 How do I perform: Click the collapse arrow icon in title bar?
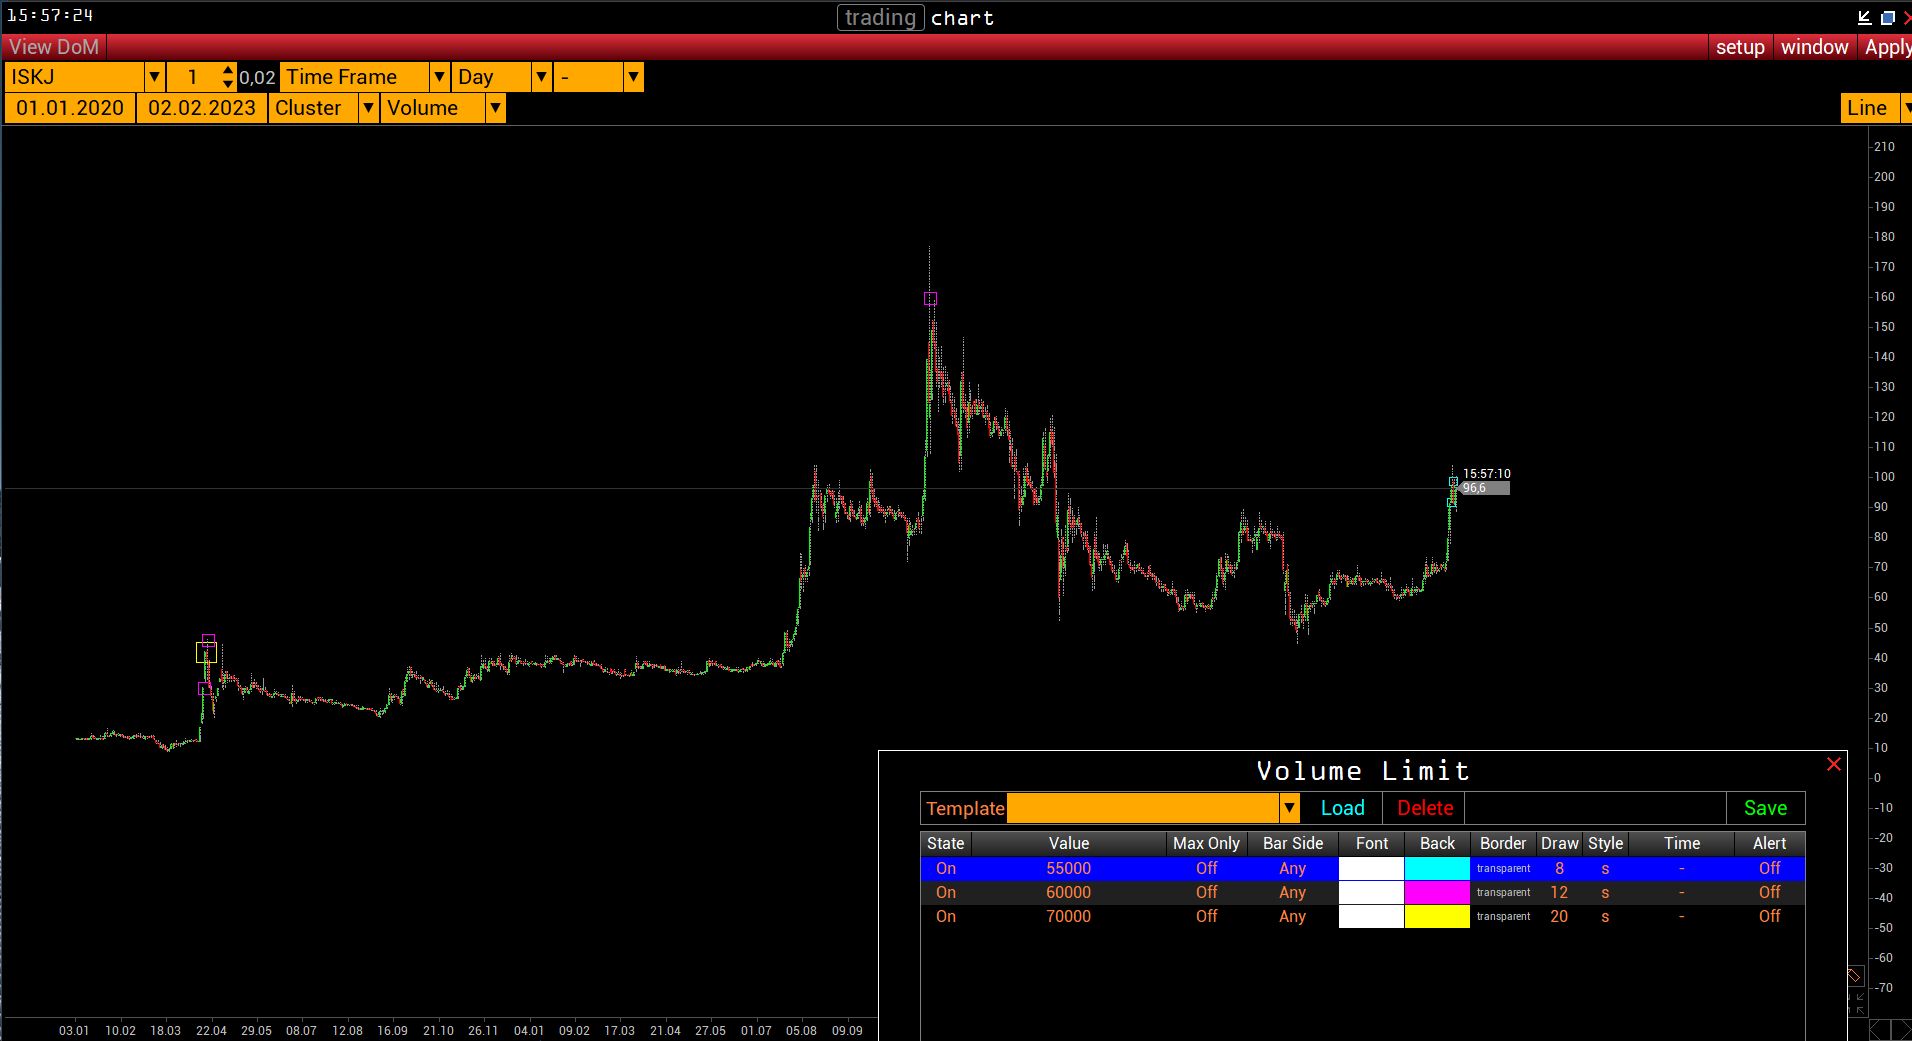pyautogui.click(x=1864, y=17)
